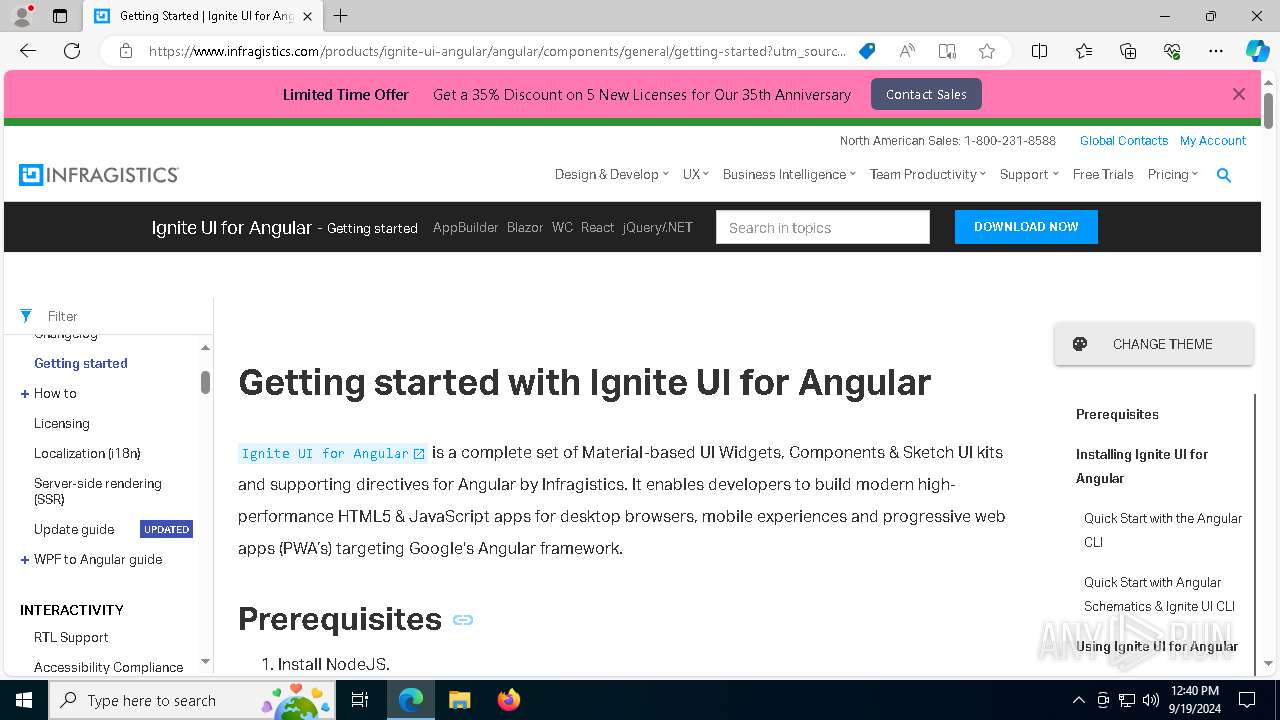The width and height of the screenshot is (1280, 720).
Task: Switch docs to AppBuilder
Action: 465,227
